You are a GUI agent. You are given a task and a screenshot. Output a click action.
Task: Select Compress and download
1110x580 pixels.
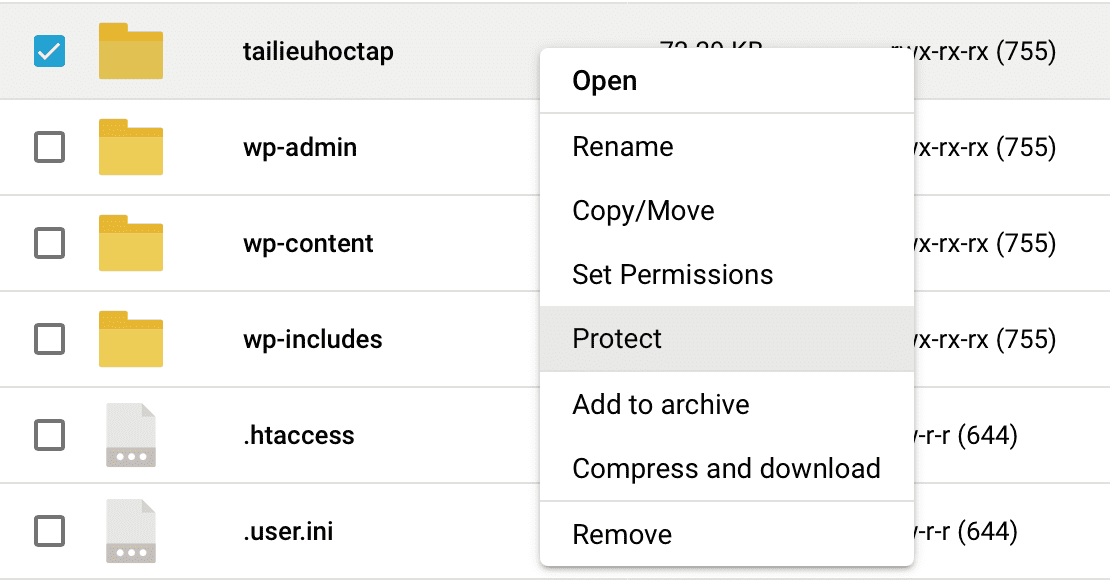coord(726,468)
